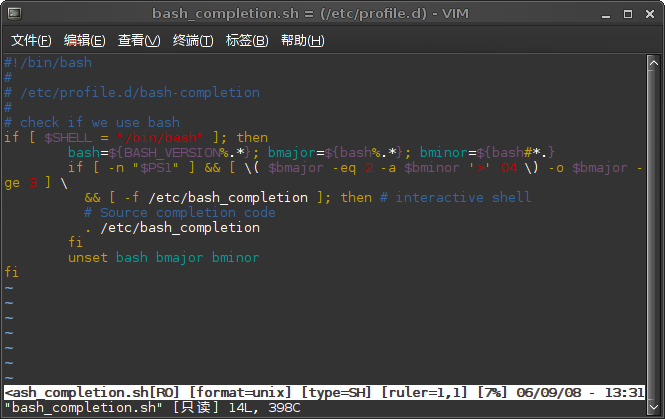Viewport: 665px width, 419px height.
Task: Click '/etc/bash_completion' in the -f test
Action: (x=228, y=198)
